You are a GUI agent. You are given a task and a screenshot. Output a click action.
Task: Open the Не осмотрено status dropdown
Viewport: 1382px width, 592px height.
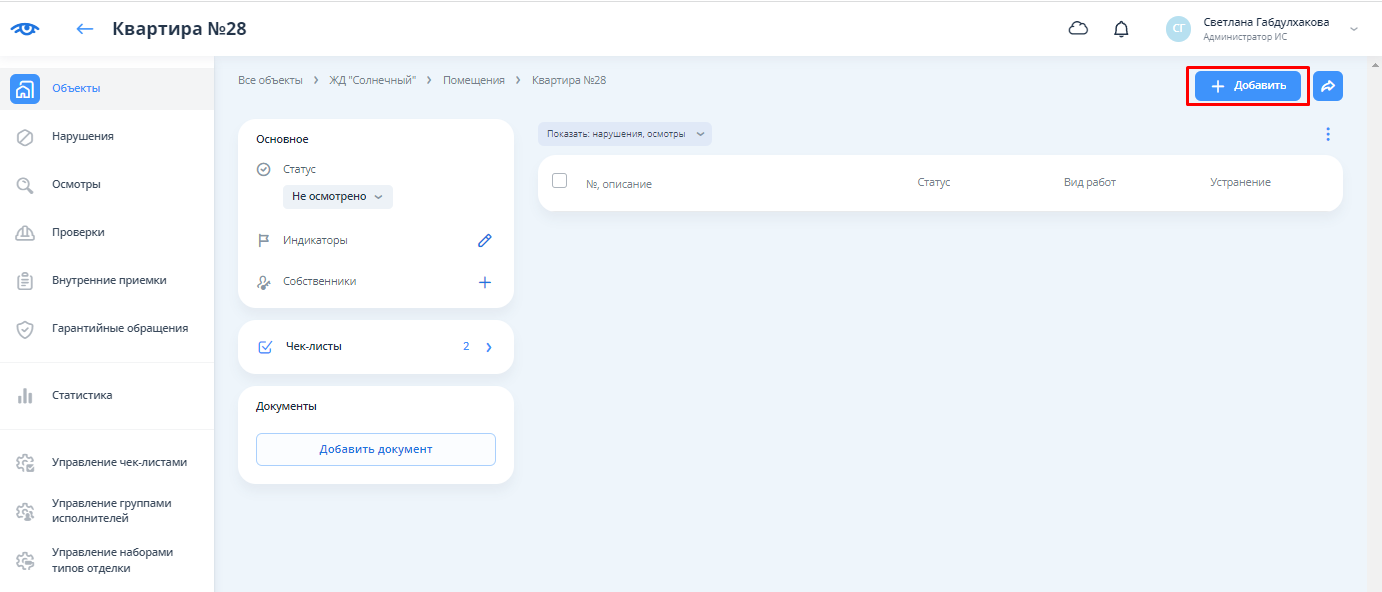coord(338,197)
